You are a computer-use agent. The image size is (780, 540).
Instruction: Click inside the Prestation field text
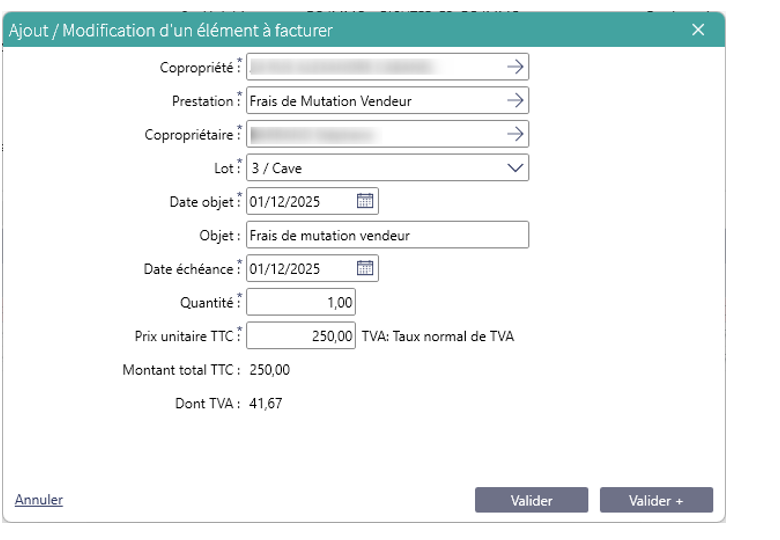click(x=376, y=100)
